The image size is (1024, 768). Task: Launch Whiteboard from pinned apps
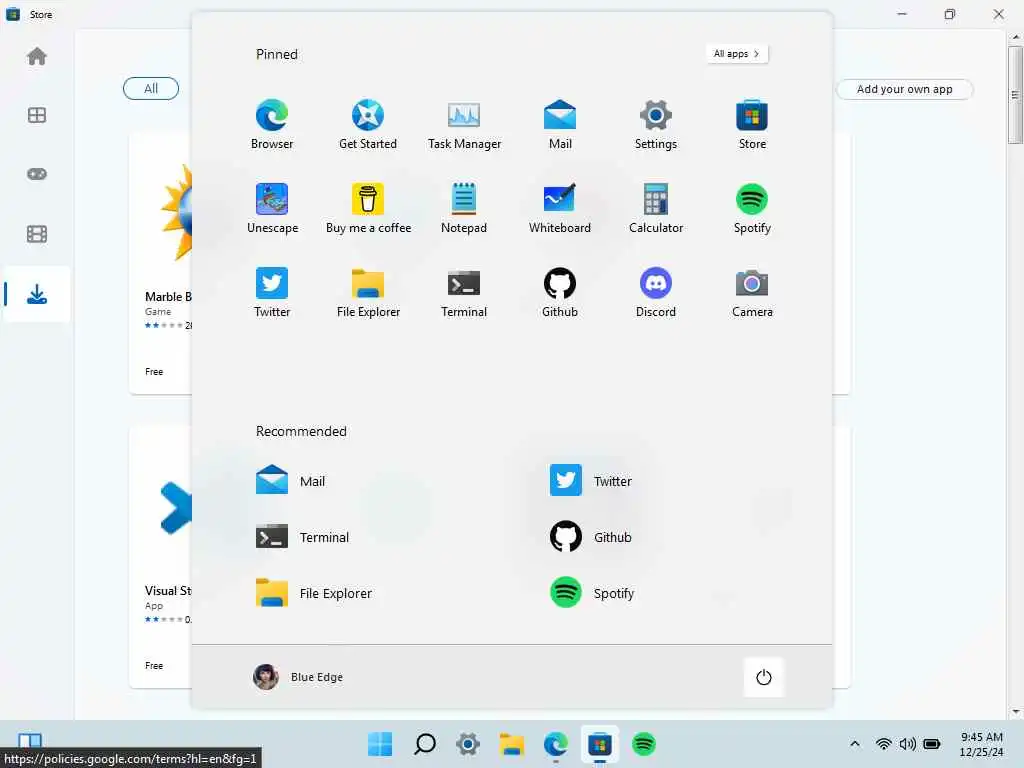(x=560, y=208)
